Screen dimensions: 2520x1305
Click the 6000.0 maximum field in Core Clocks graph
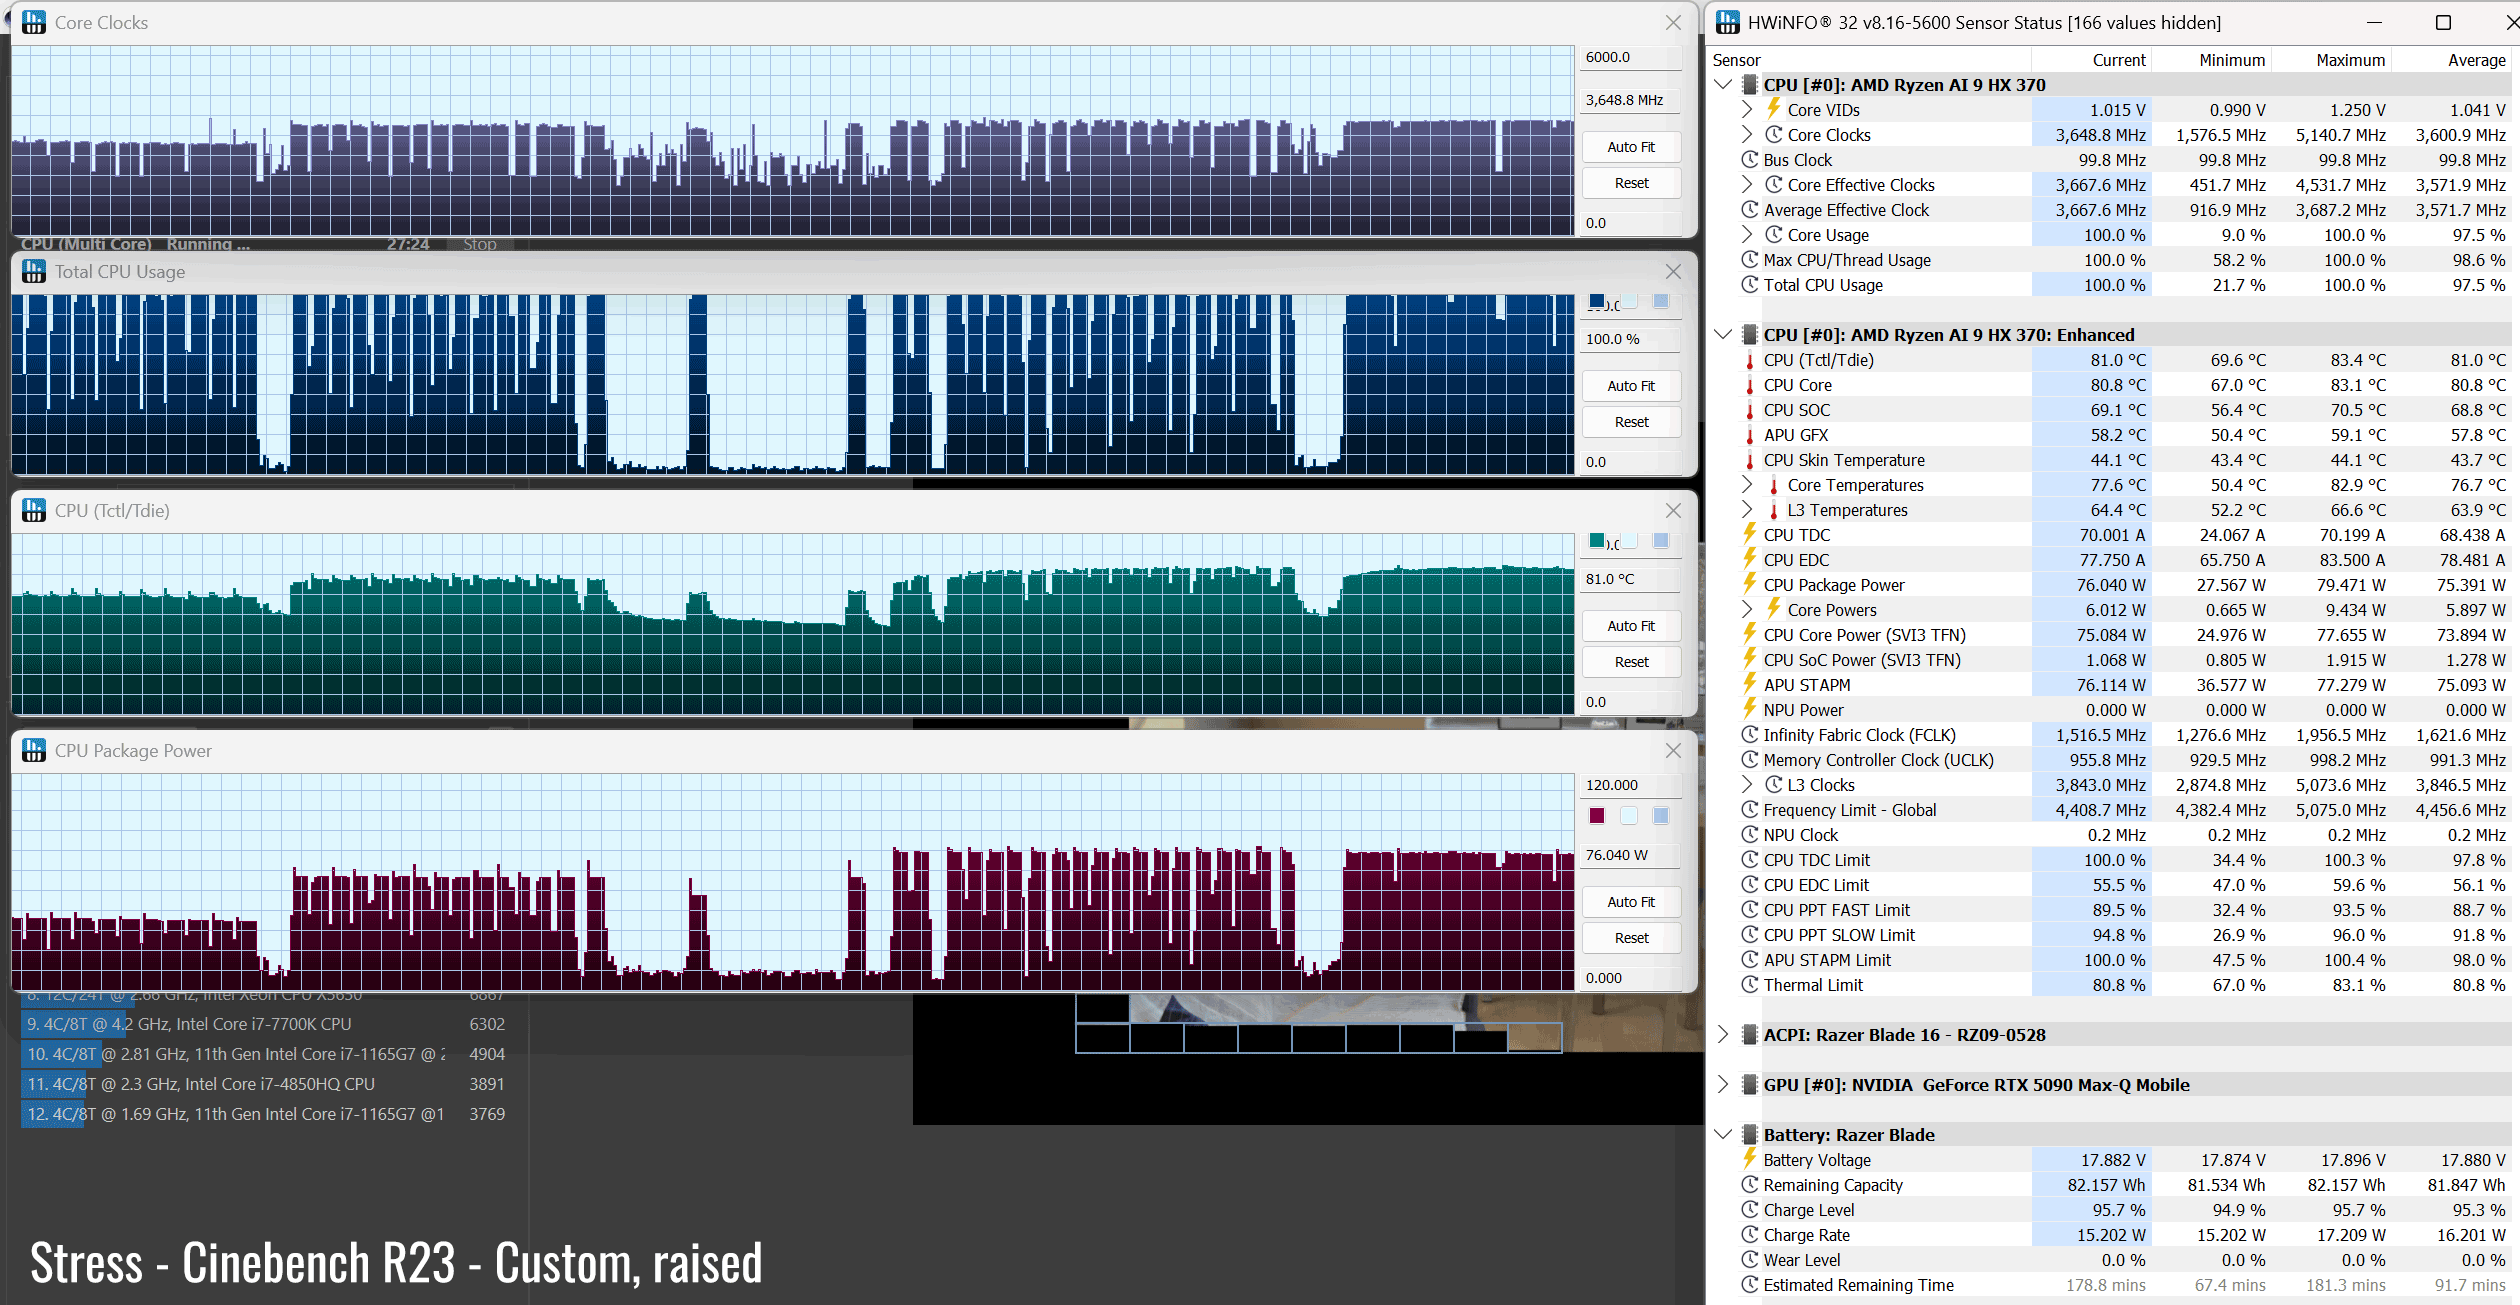[1630, 57]
